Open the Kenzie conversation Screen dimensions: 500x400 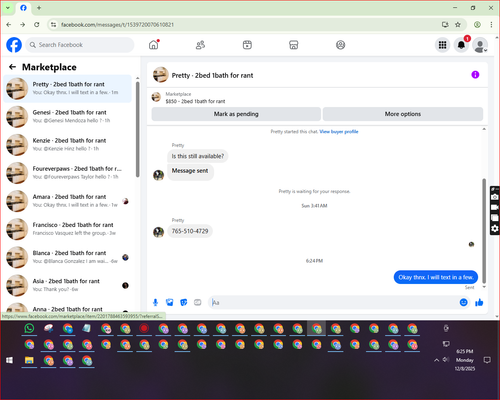coord(68,145)
